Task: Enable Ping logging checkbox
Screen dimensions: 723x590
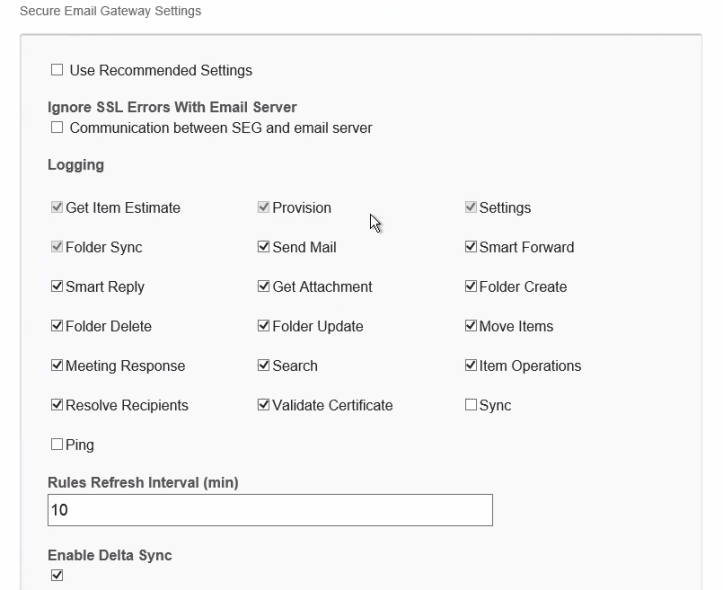Action: (x=56, y=444)
